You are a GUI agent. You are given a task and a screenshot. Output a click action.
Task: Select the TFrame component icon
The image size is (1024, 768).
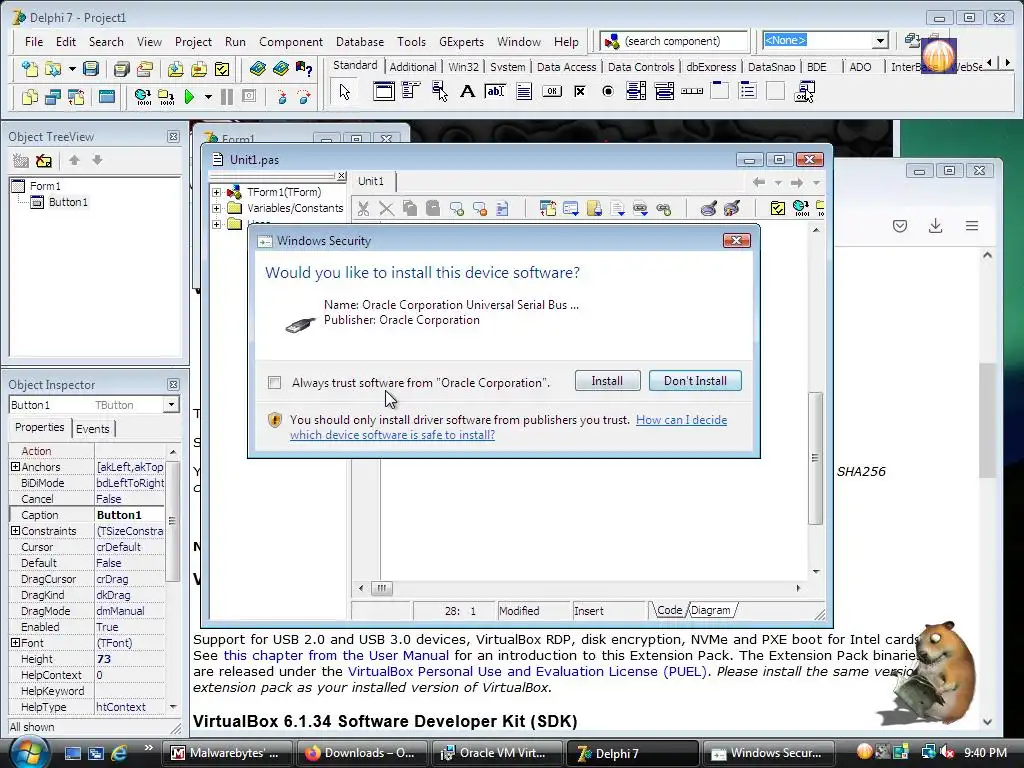point(383,91)
